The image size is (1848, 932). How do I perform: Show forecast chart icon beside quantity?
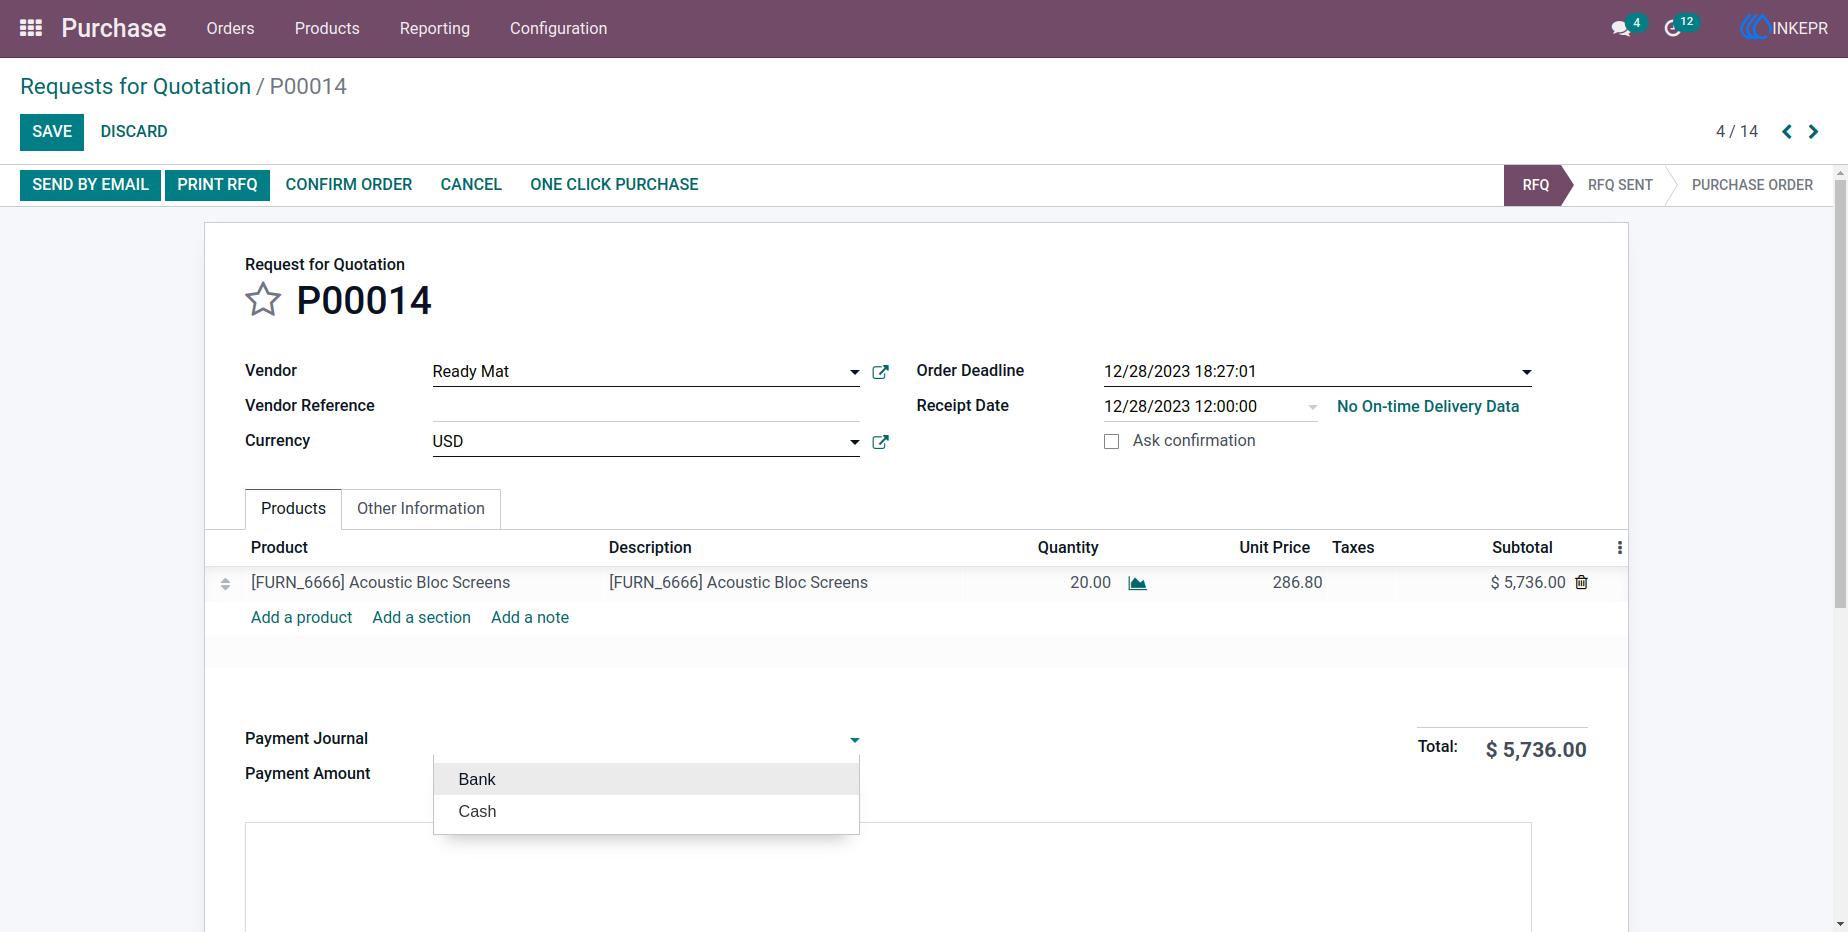(1137, 583)
